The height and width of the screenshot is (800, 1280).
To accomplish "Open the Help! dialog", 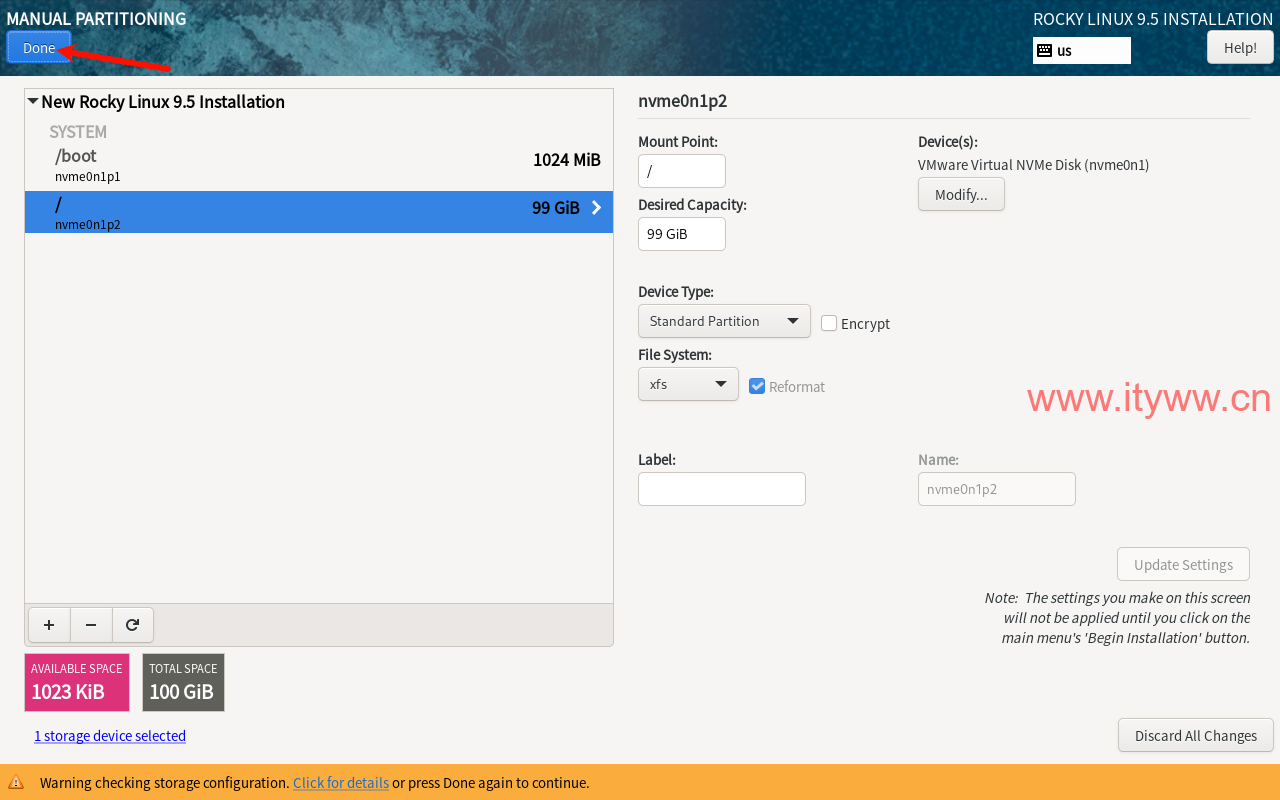I will (x=1240, y=48).
